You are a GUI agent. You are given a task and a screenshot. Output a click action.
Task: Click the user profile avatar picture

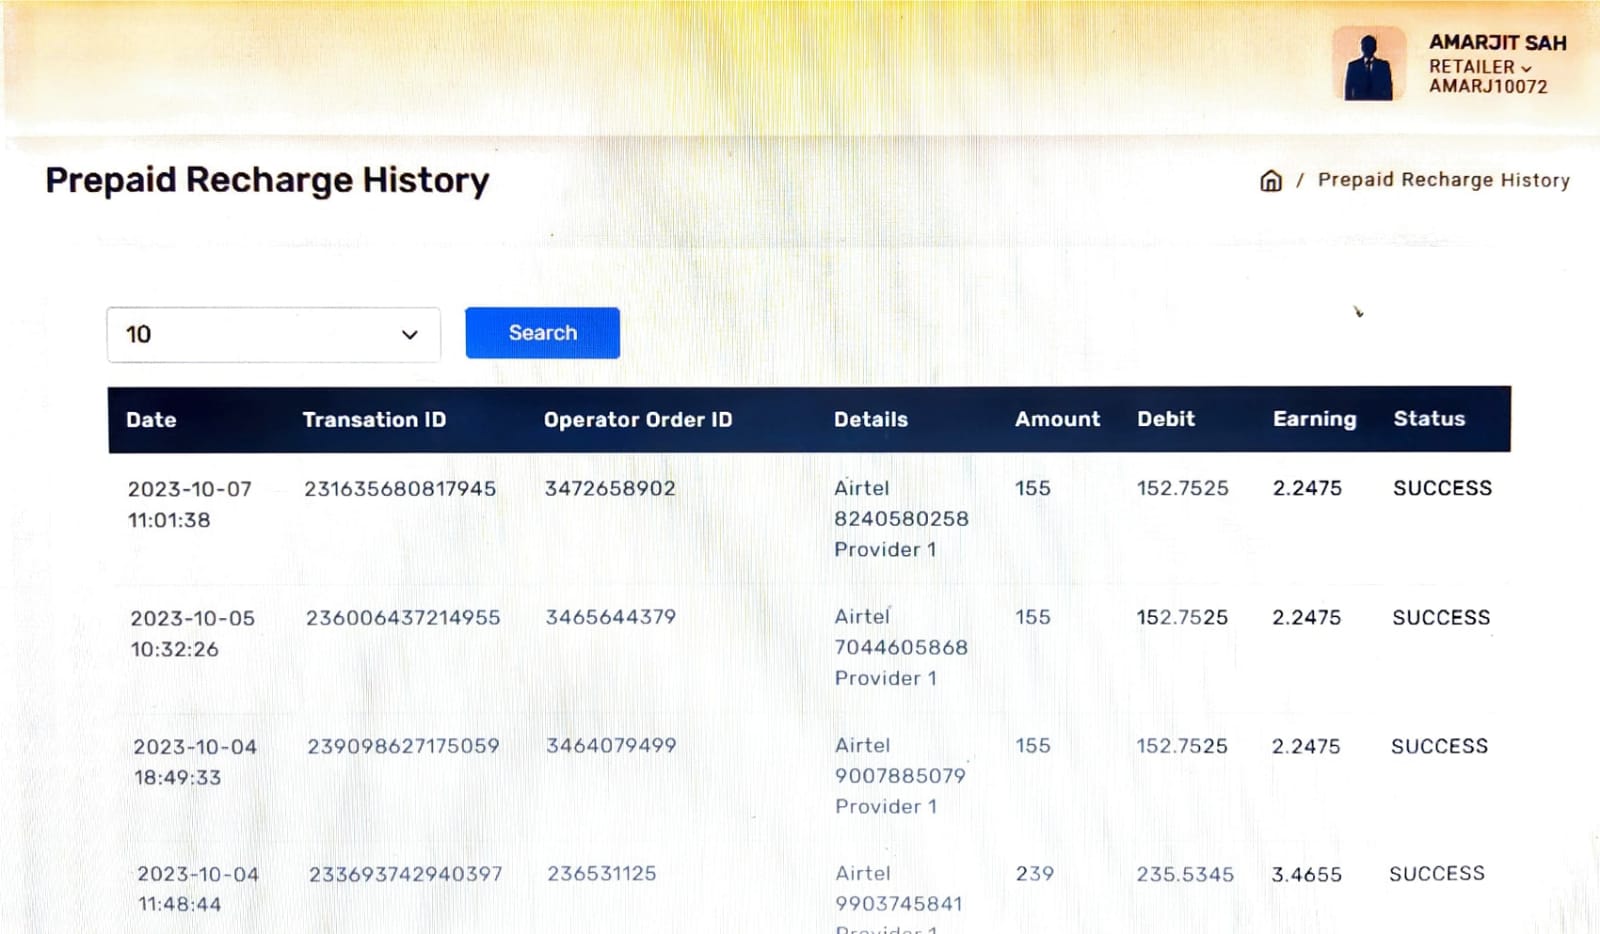[1368, 64]
